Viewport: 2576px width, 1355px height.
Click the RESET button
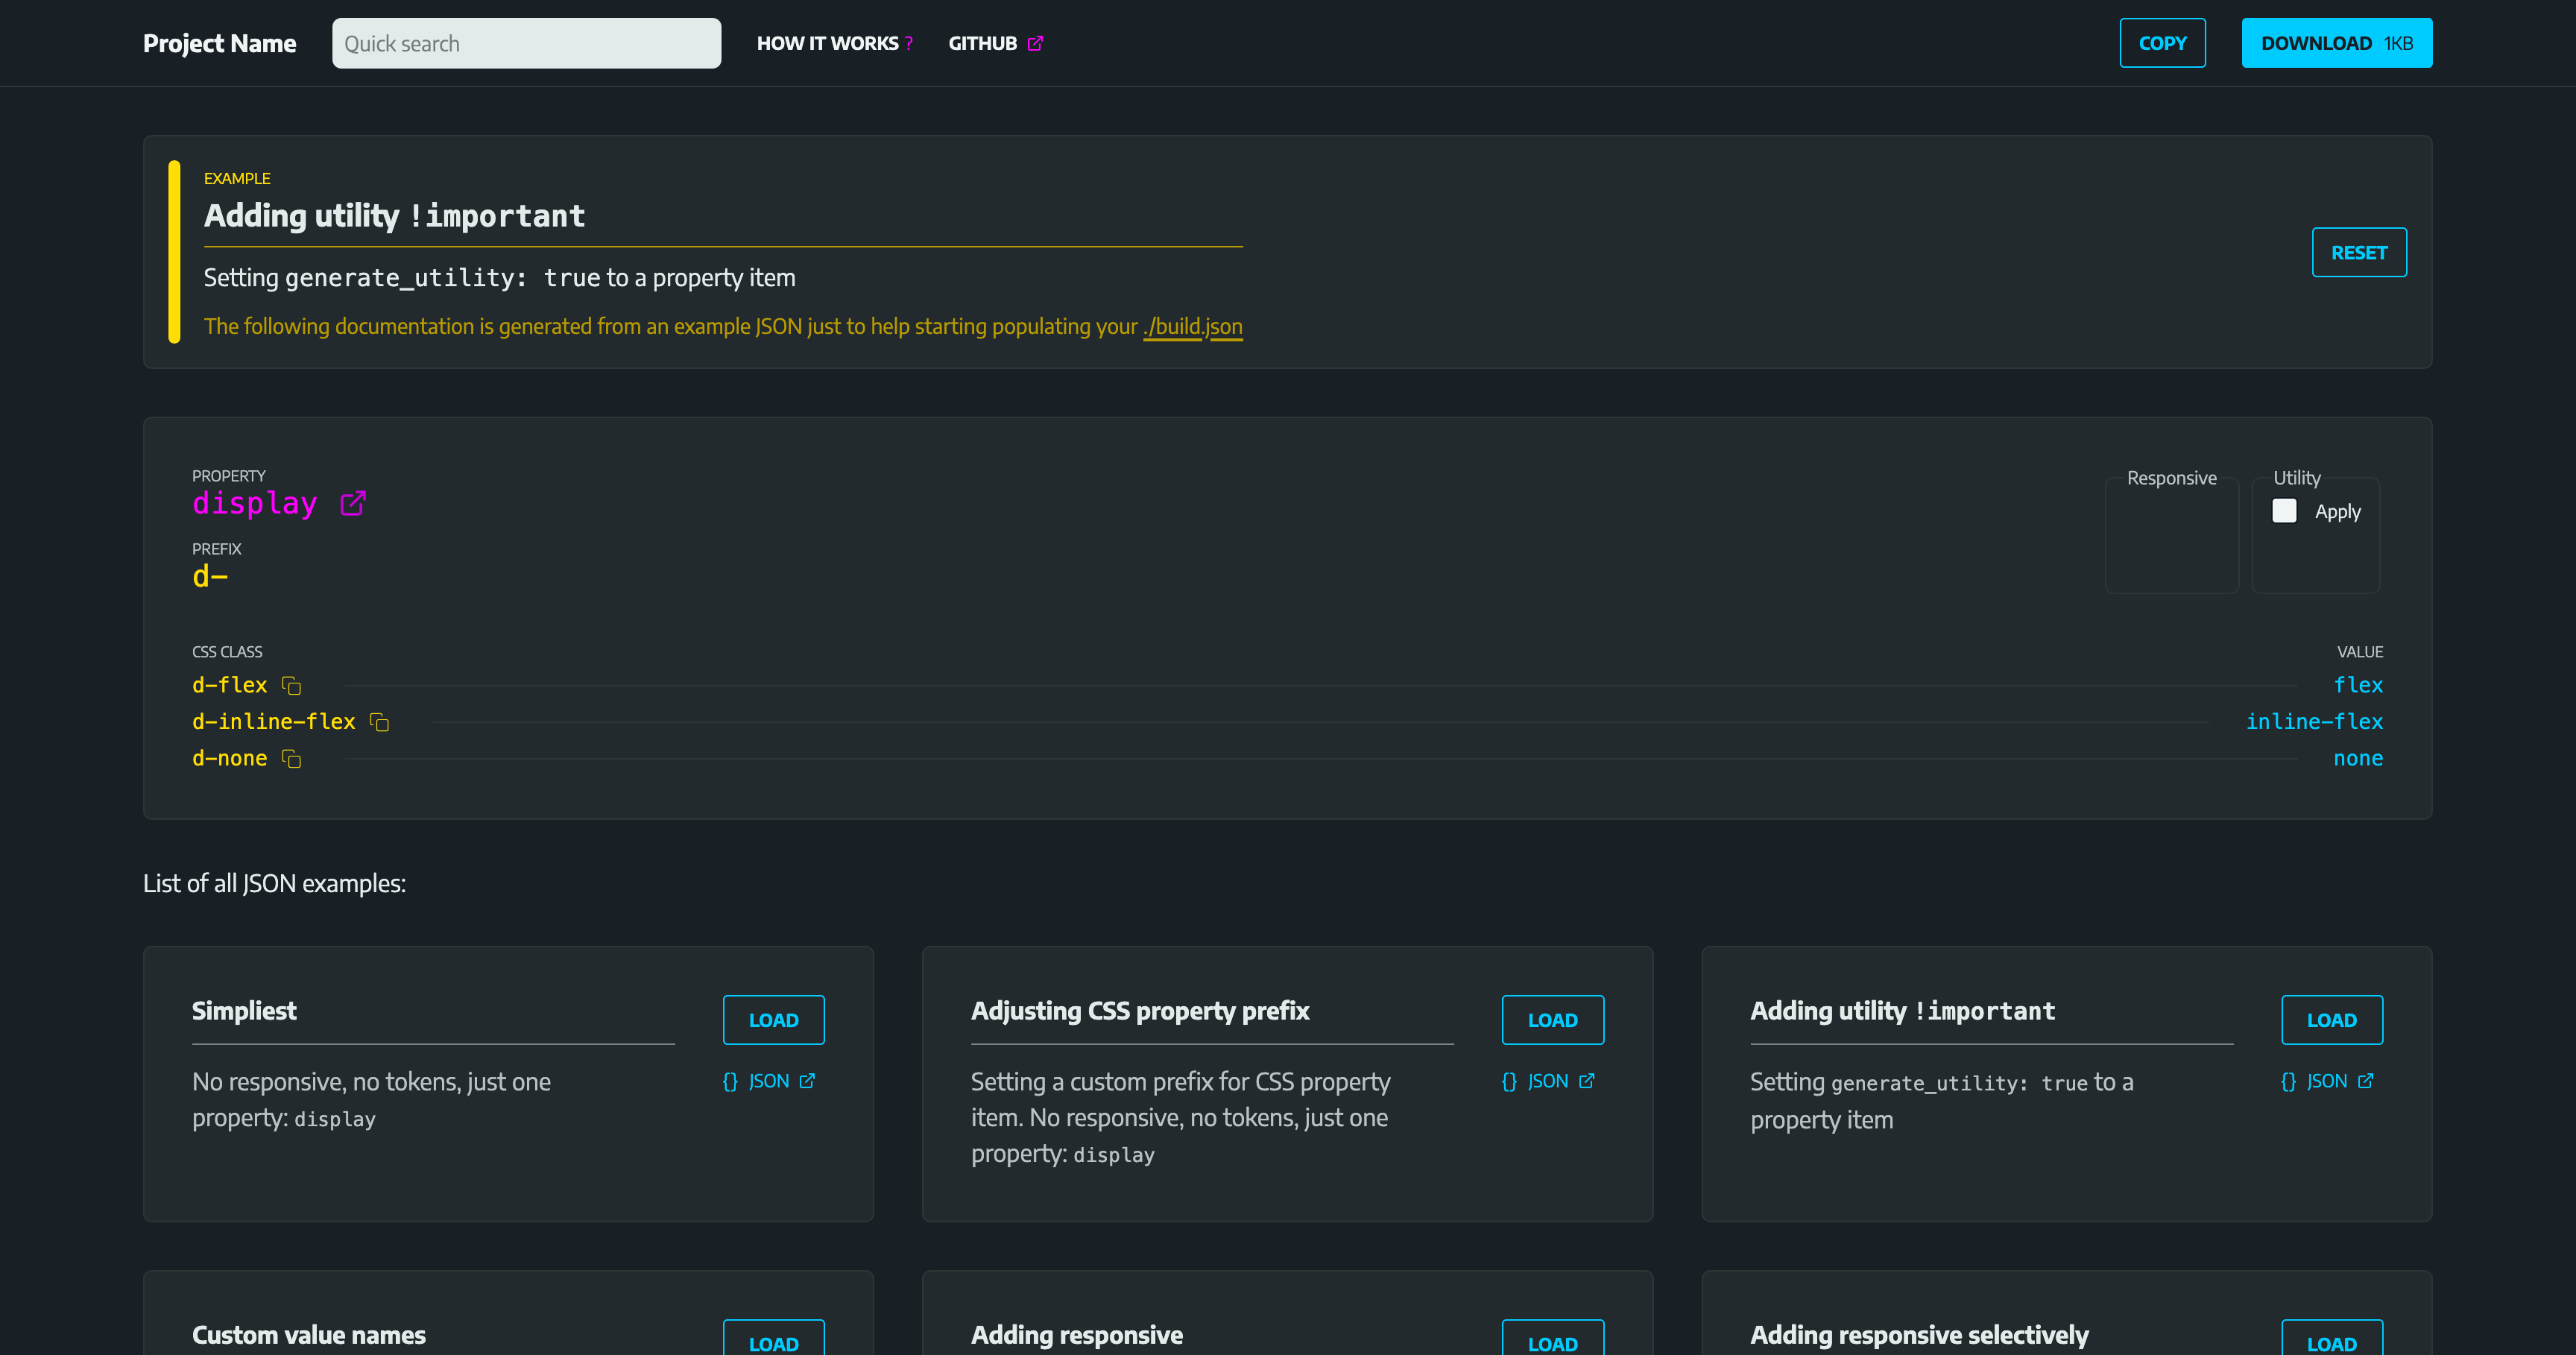point(2359,253)
